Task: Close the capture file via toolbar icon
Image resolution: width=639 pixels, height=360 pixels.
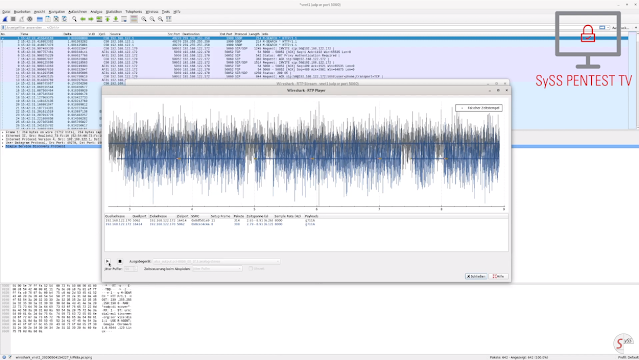Action: click(x=56, y=19)
